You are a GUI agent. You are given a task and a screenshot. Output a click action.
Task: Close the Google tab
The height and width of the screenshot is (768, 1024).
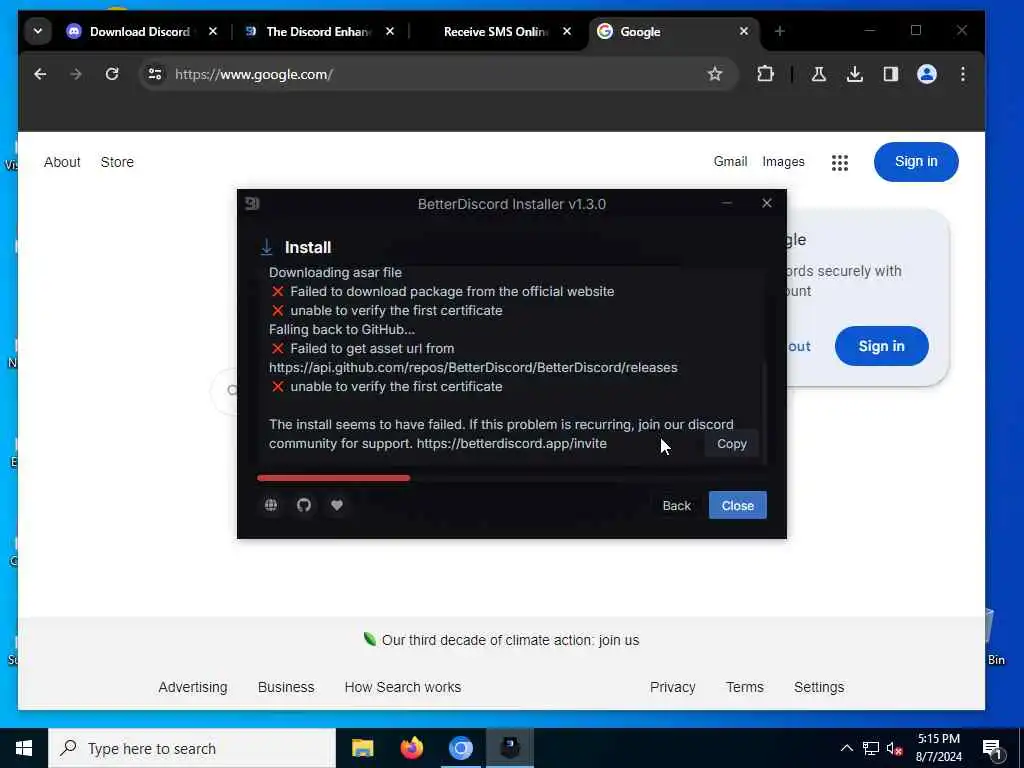744,31
